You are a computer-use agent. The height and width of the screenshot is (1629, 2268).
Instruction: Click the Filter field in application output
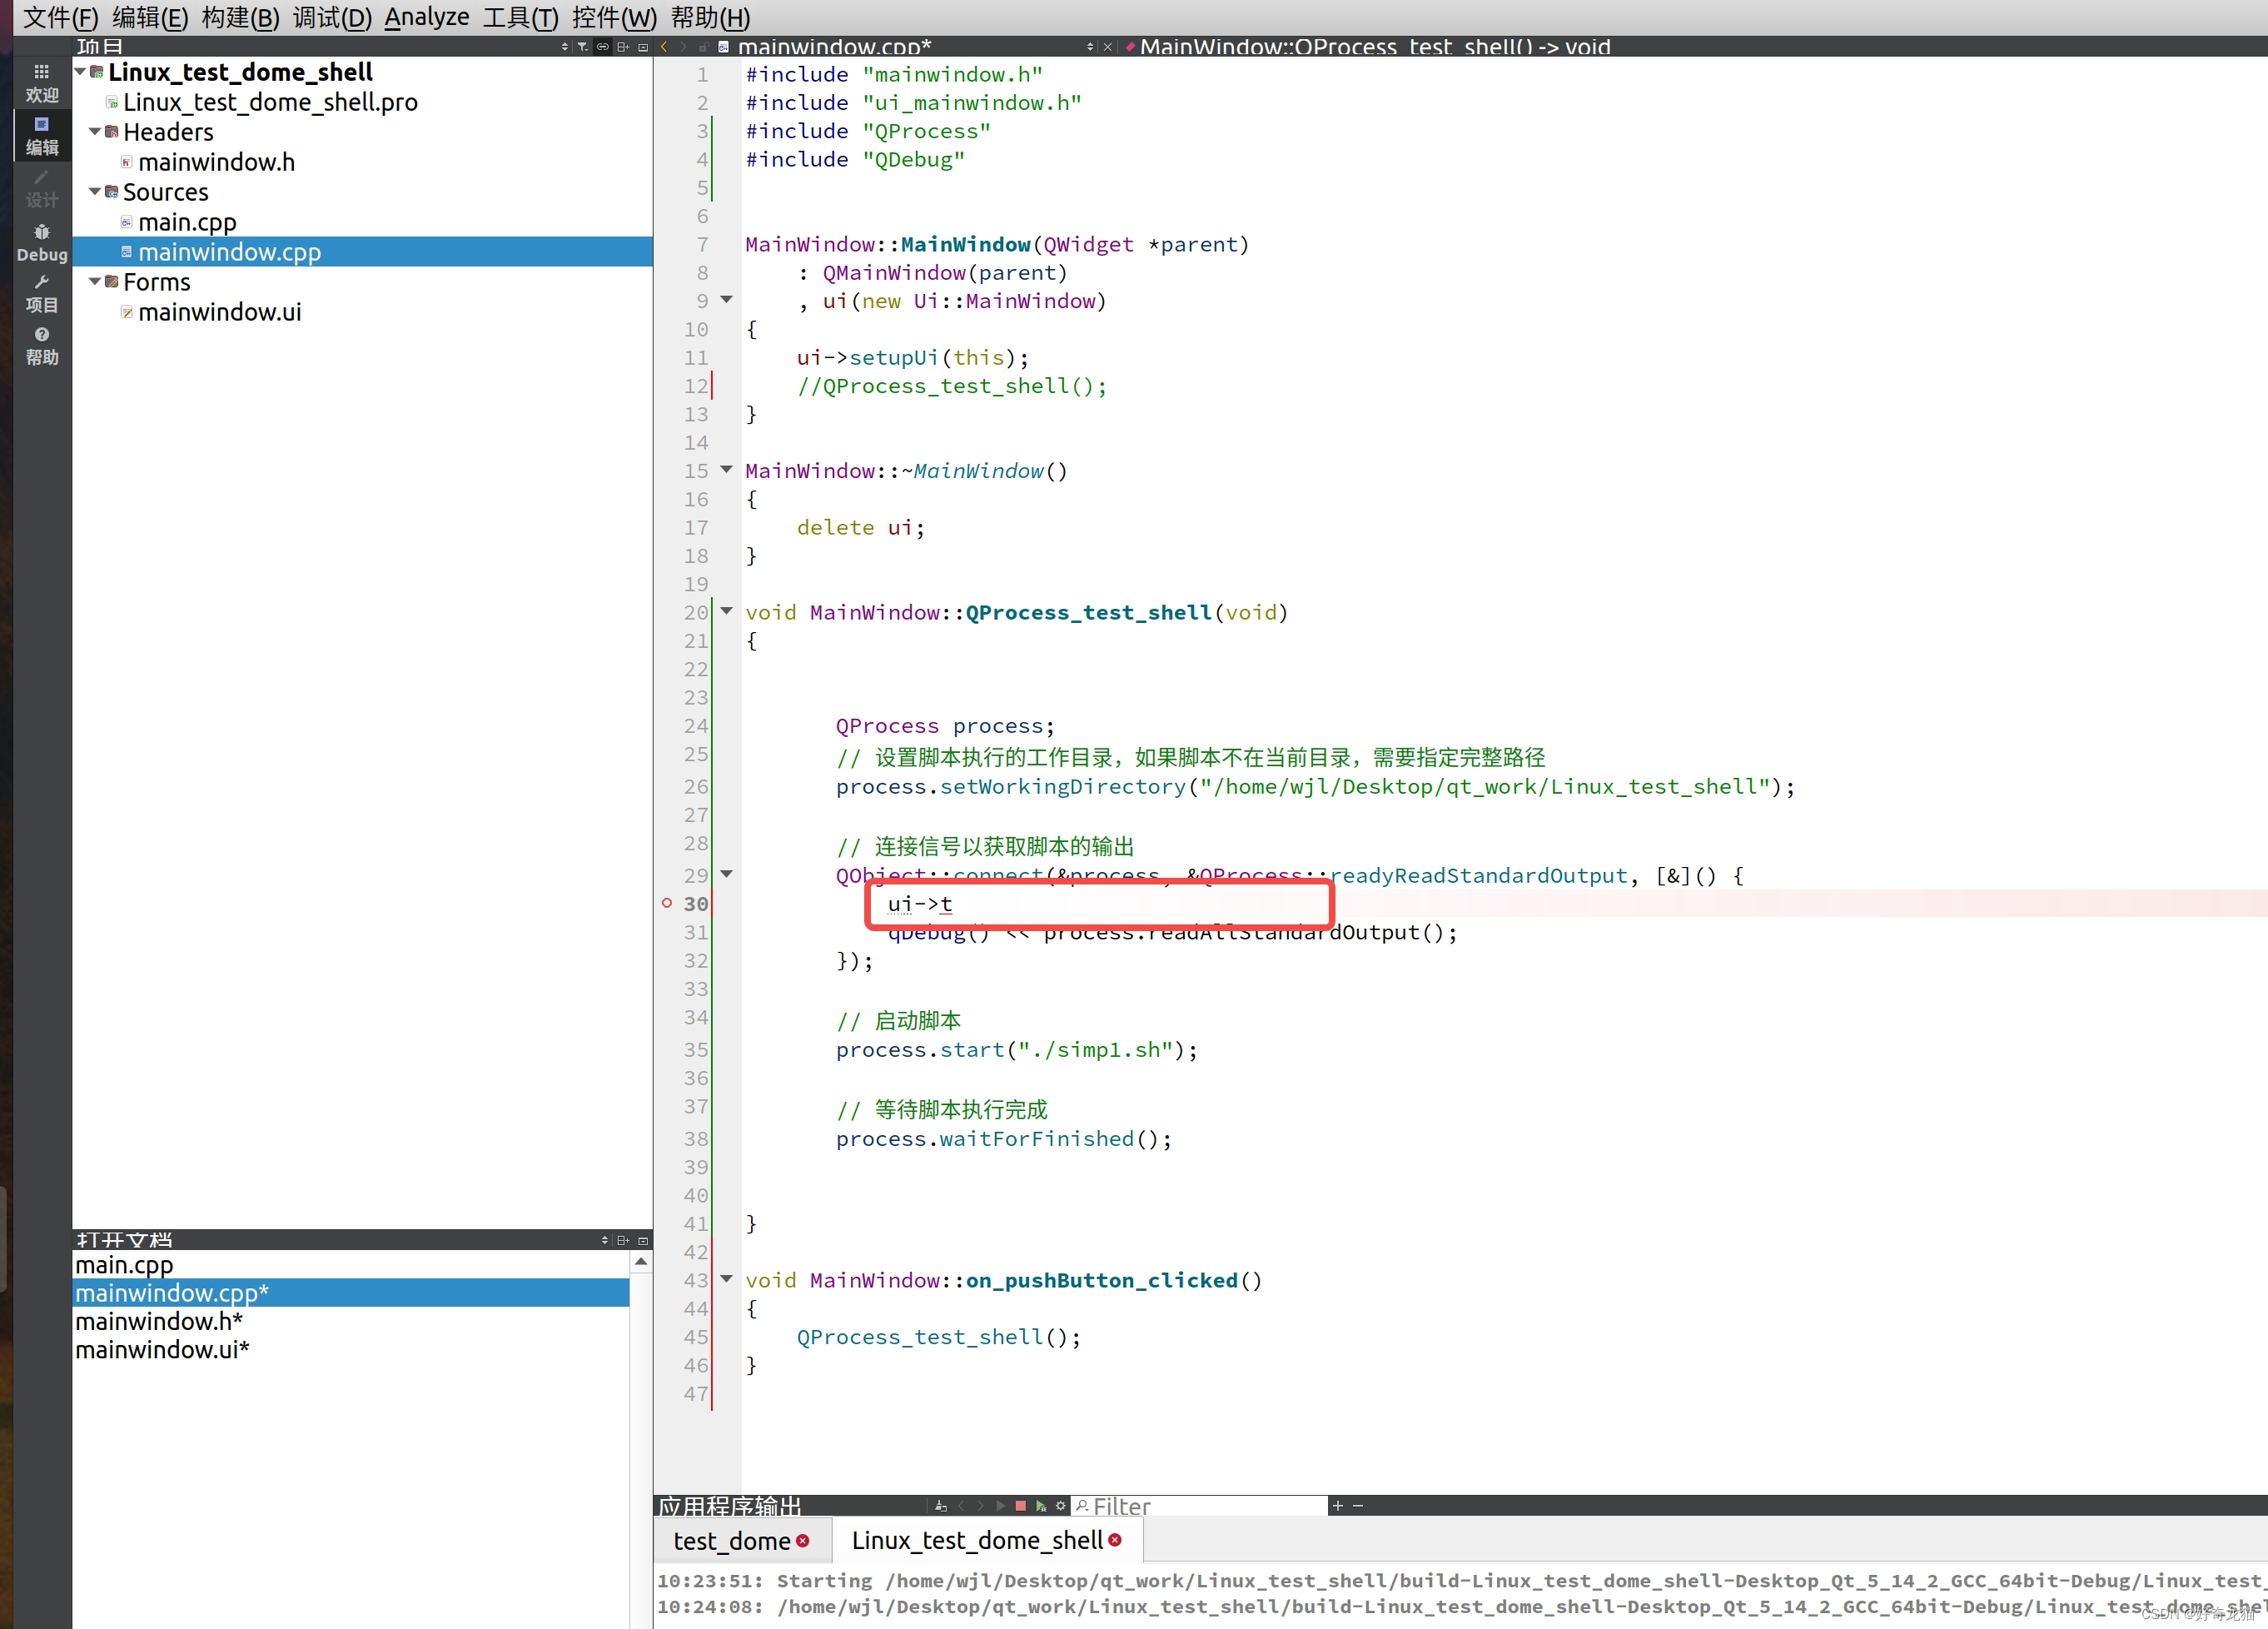pos(1200,1506)
